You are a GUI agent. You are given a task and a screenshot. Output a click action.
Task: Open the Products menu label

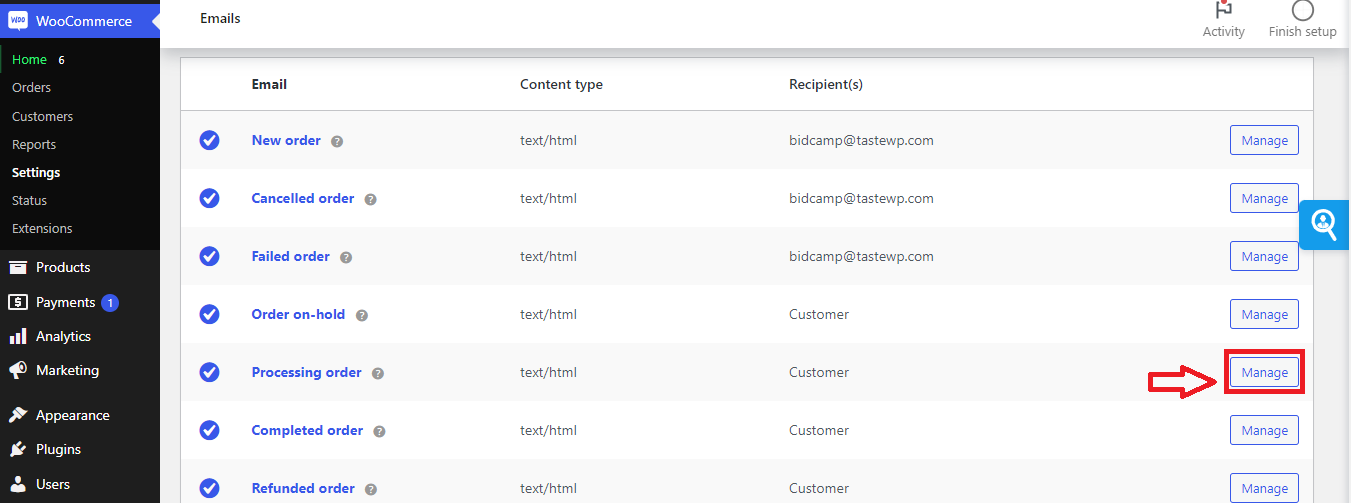63,267
